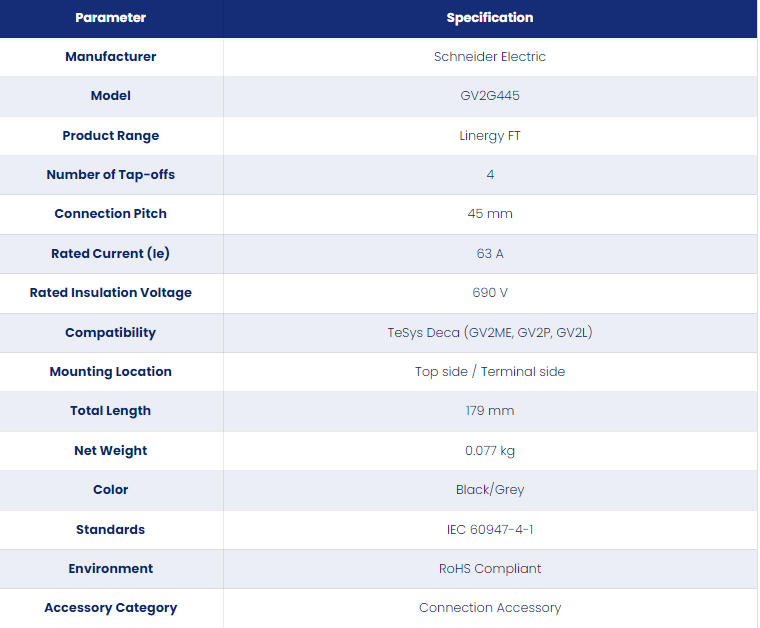Click the Connection Pitch label

click(x=111, y=214)
